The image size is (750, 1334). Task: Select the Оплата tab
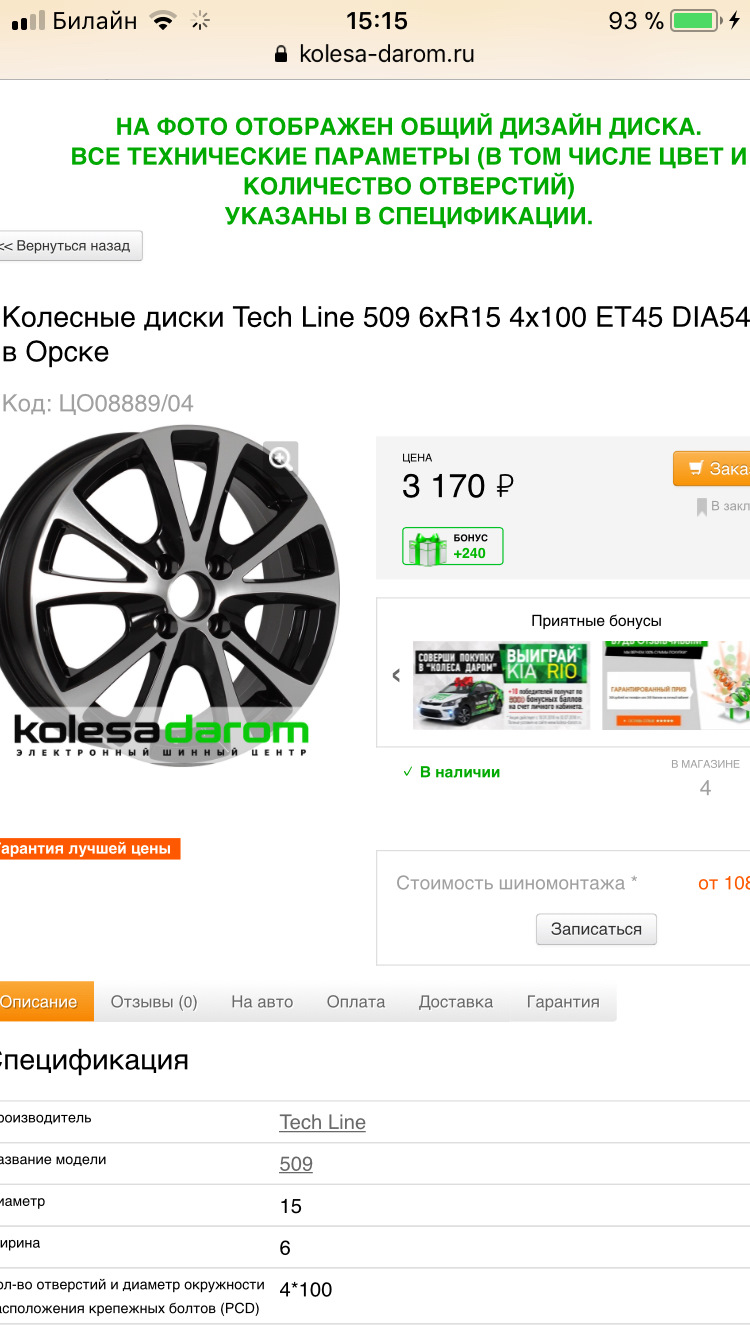coord(356,1001)
